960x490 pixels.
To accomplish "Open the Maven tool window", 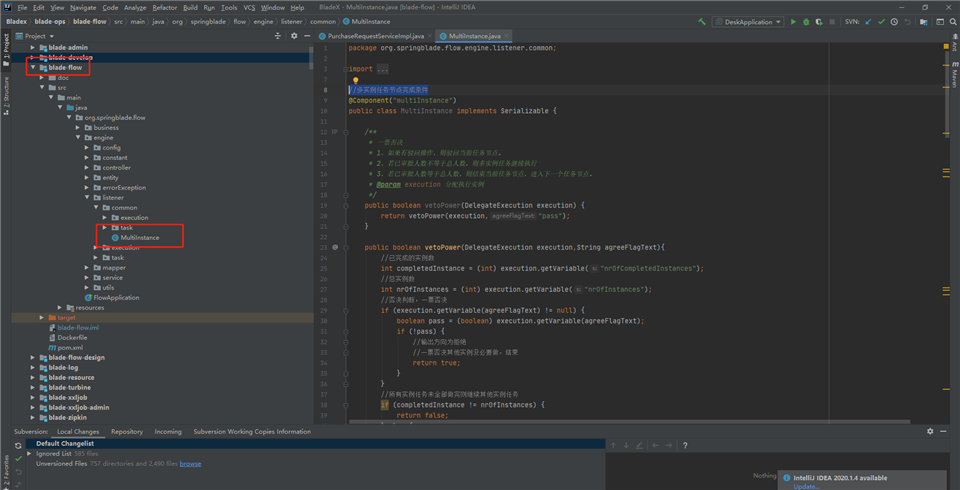I will 954,74.
